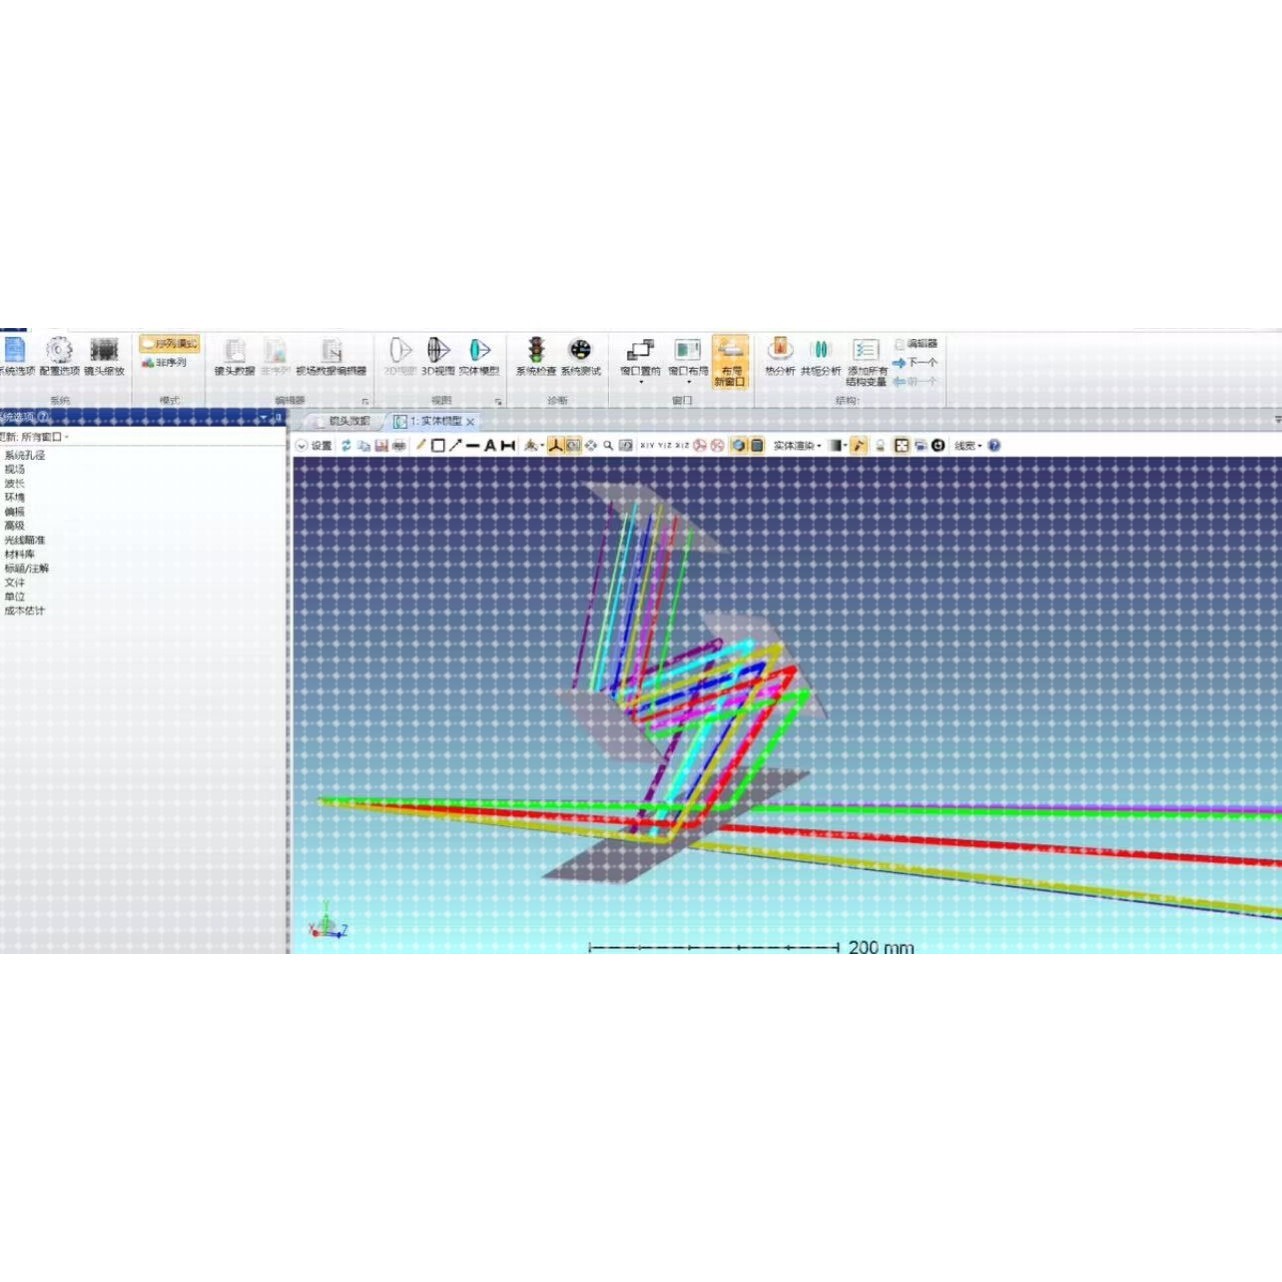Screen dimensions: 1282x1282
Task: Open the 3D视图 layout
Action: (438, 356)
